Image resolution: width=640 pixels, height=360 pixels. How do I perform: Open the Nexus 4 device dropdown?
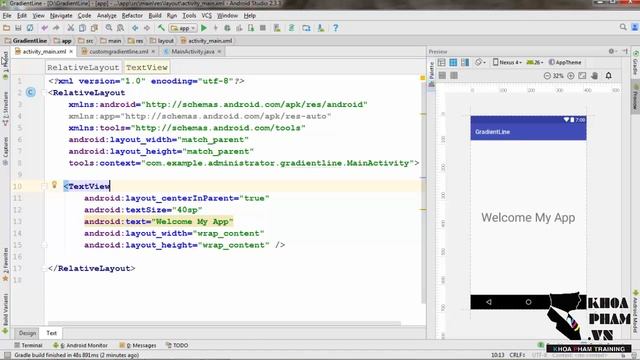(x=507, y=62)
